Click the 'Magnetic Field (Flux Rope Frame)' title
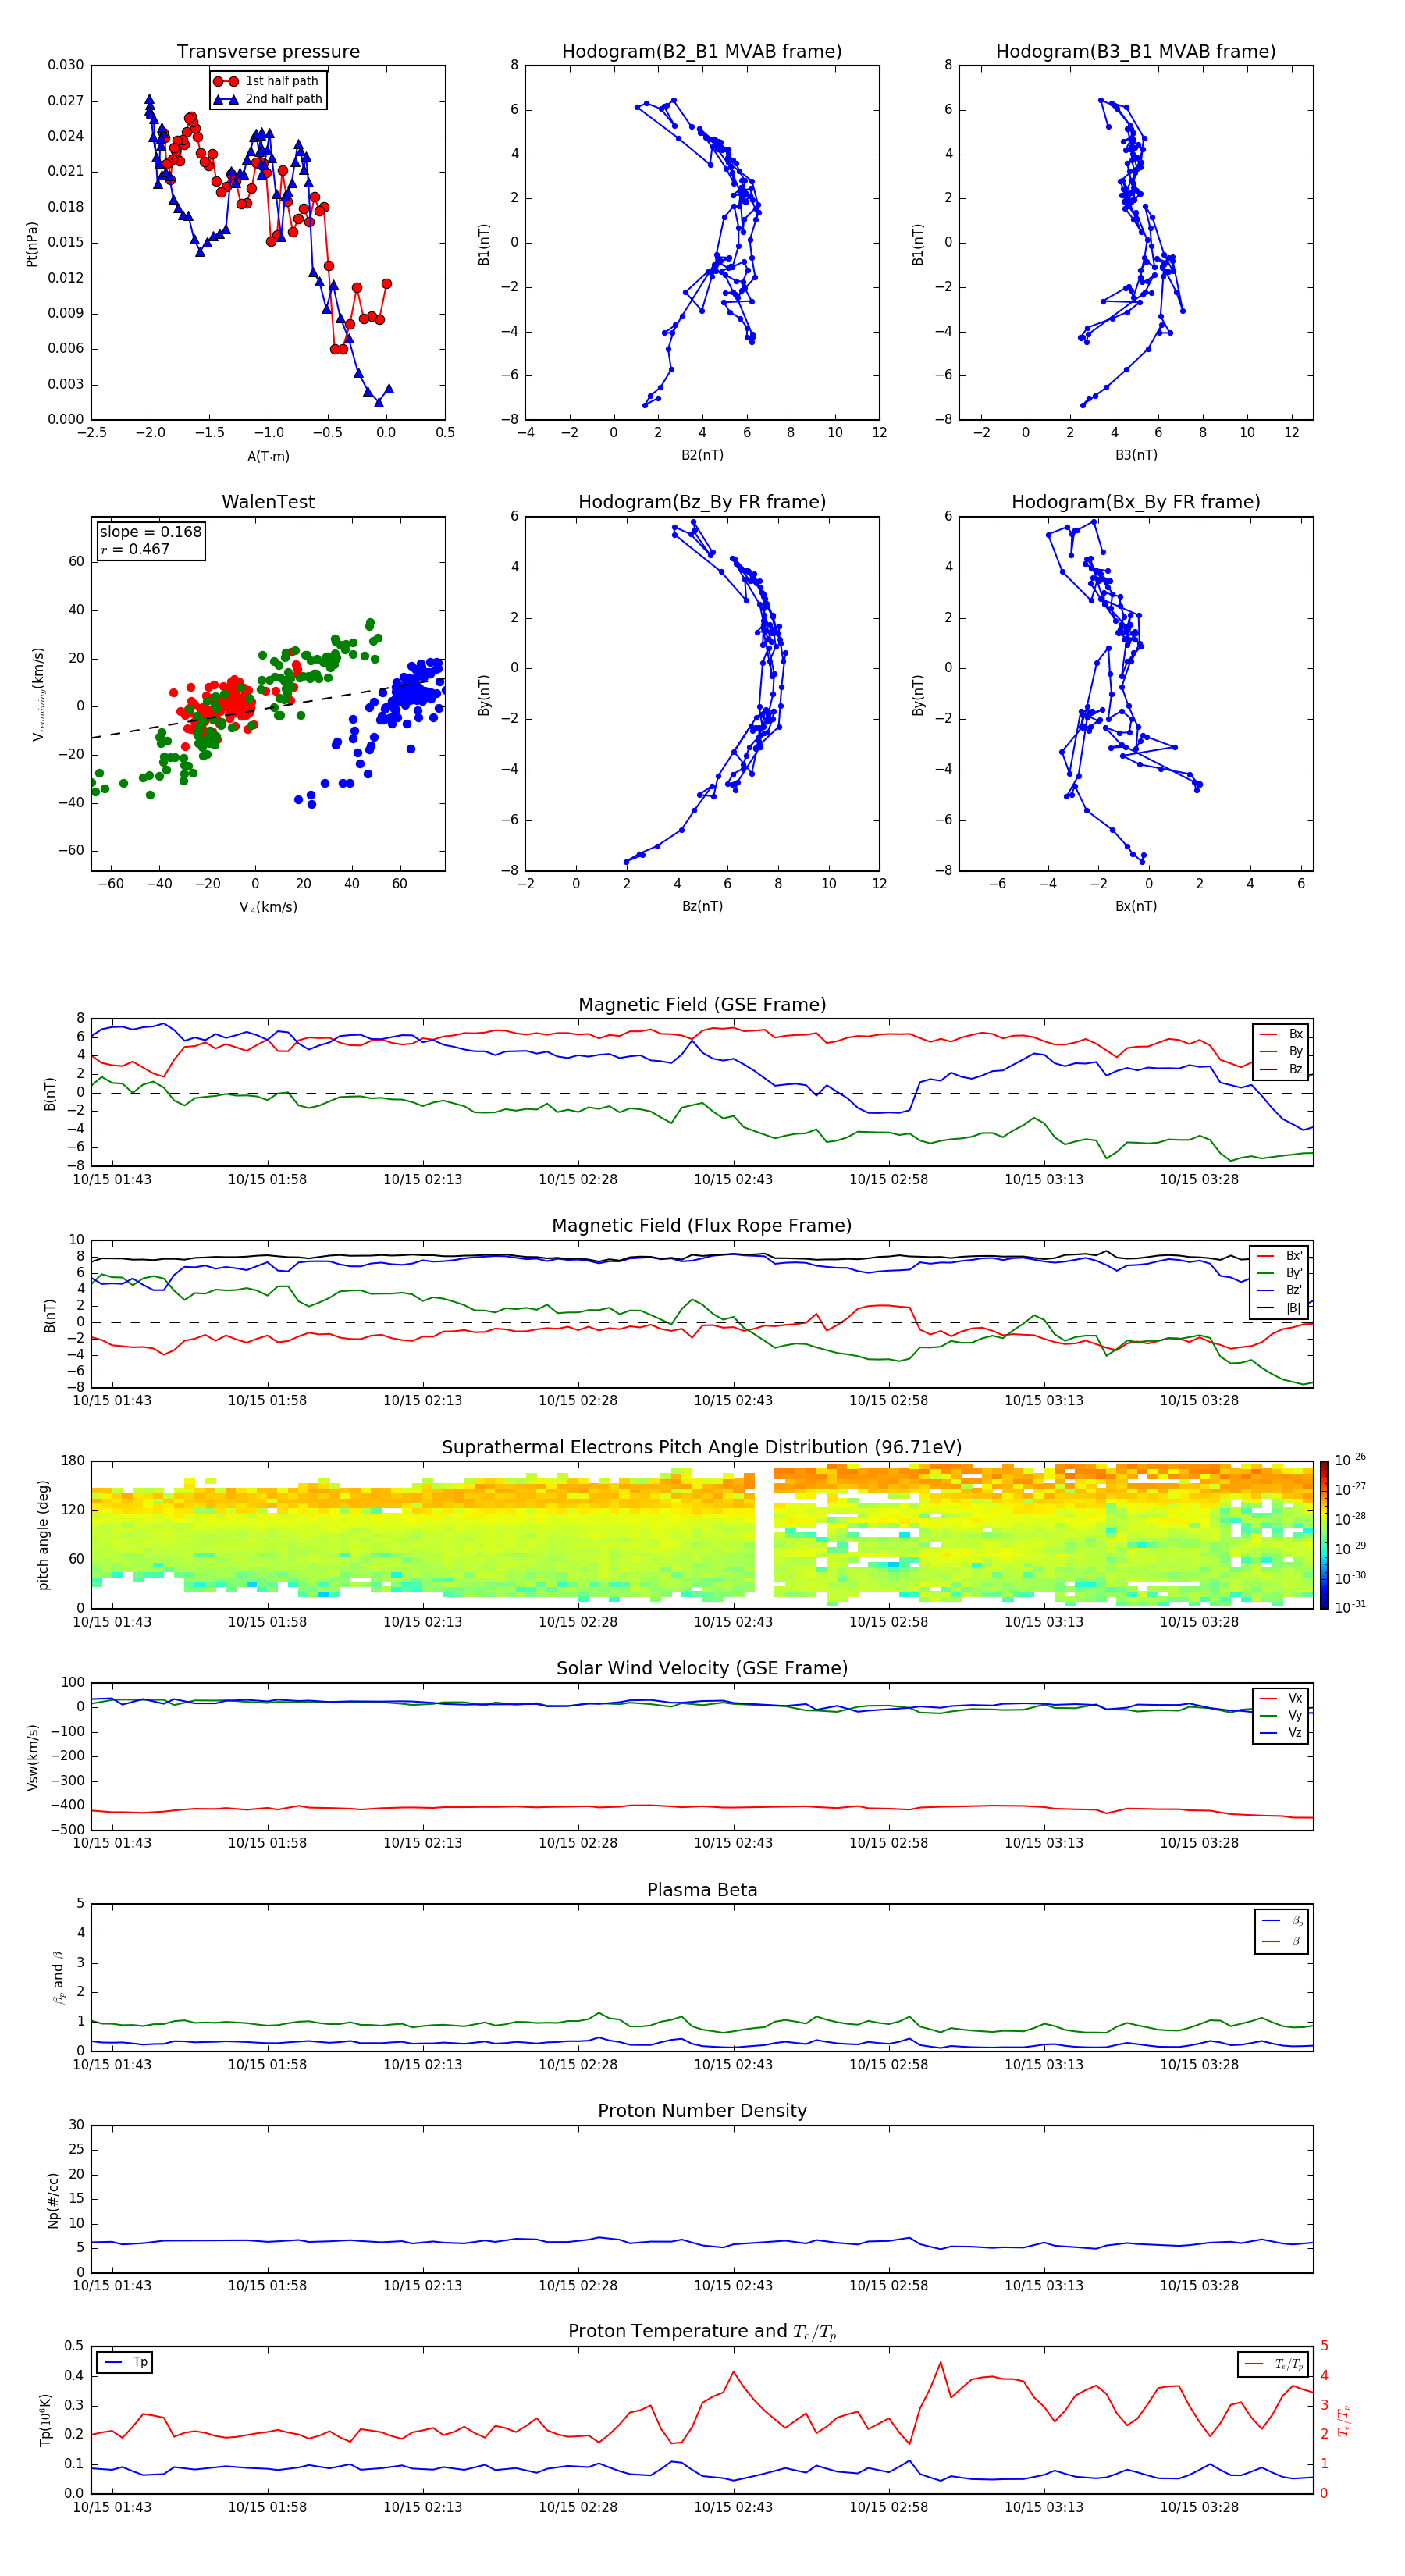Screen dimensions: 1405x2576 click(x=702, y=1225)
